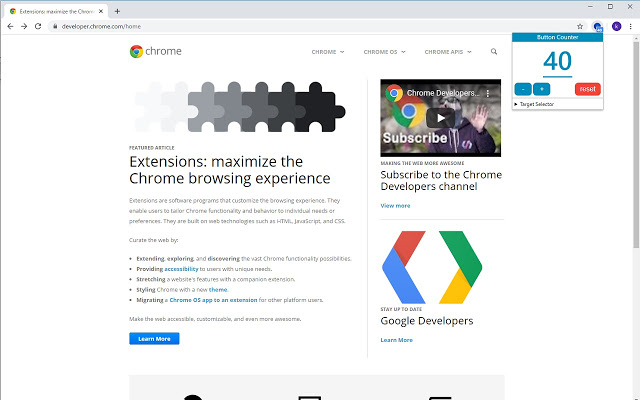Click the Chrome Developers channel avatar on the video
Viewport: 640px width, 400px height.
pyautogui.click(x=394, y=93)
